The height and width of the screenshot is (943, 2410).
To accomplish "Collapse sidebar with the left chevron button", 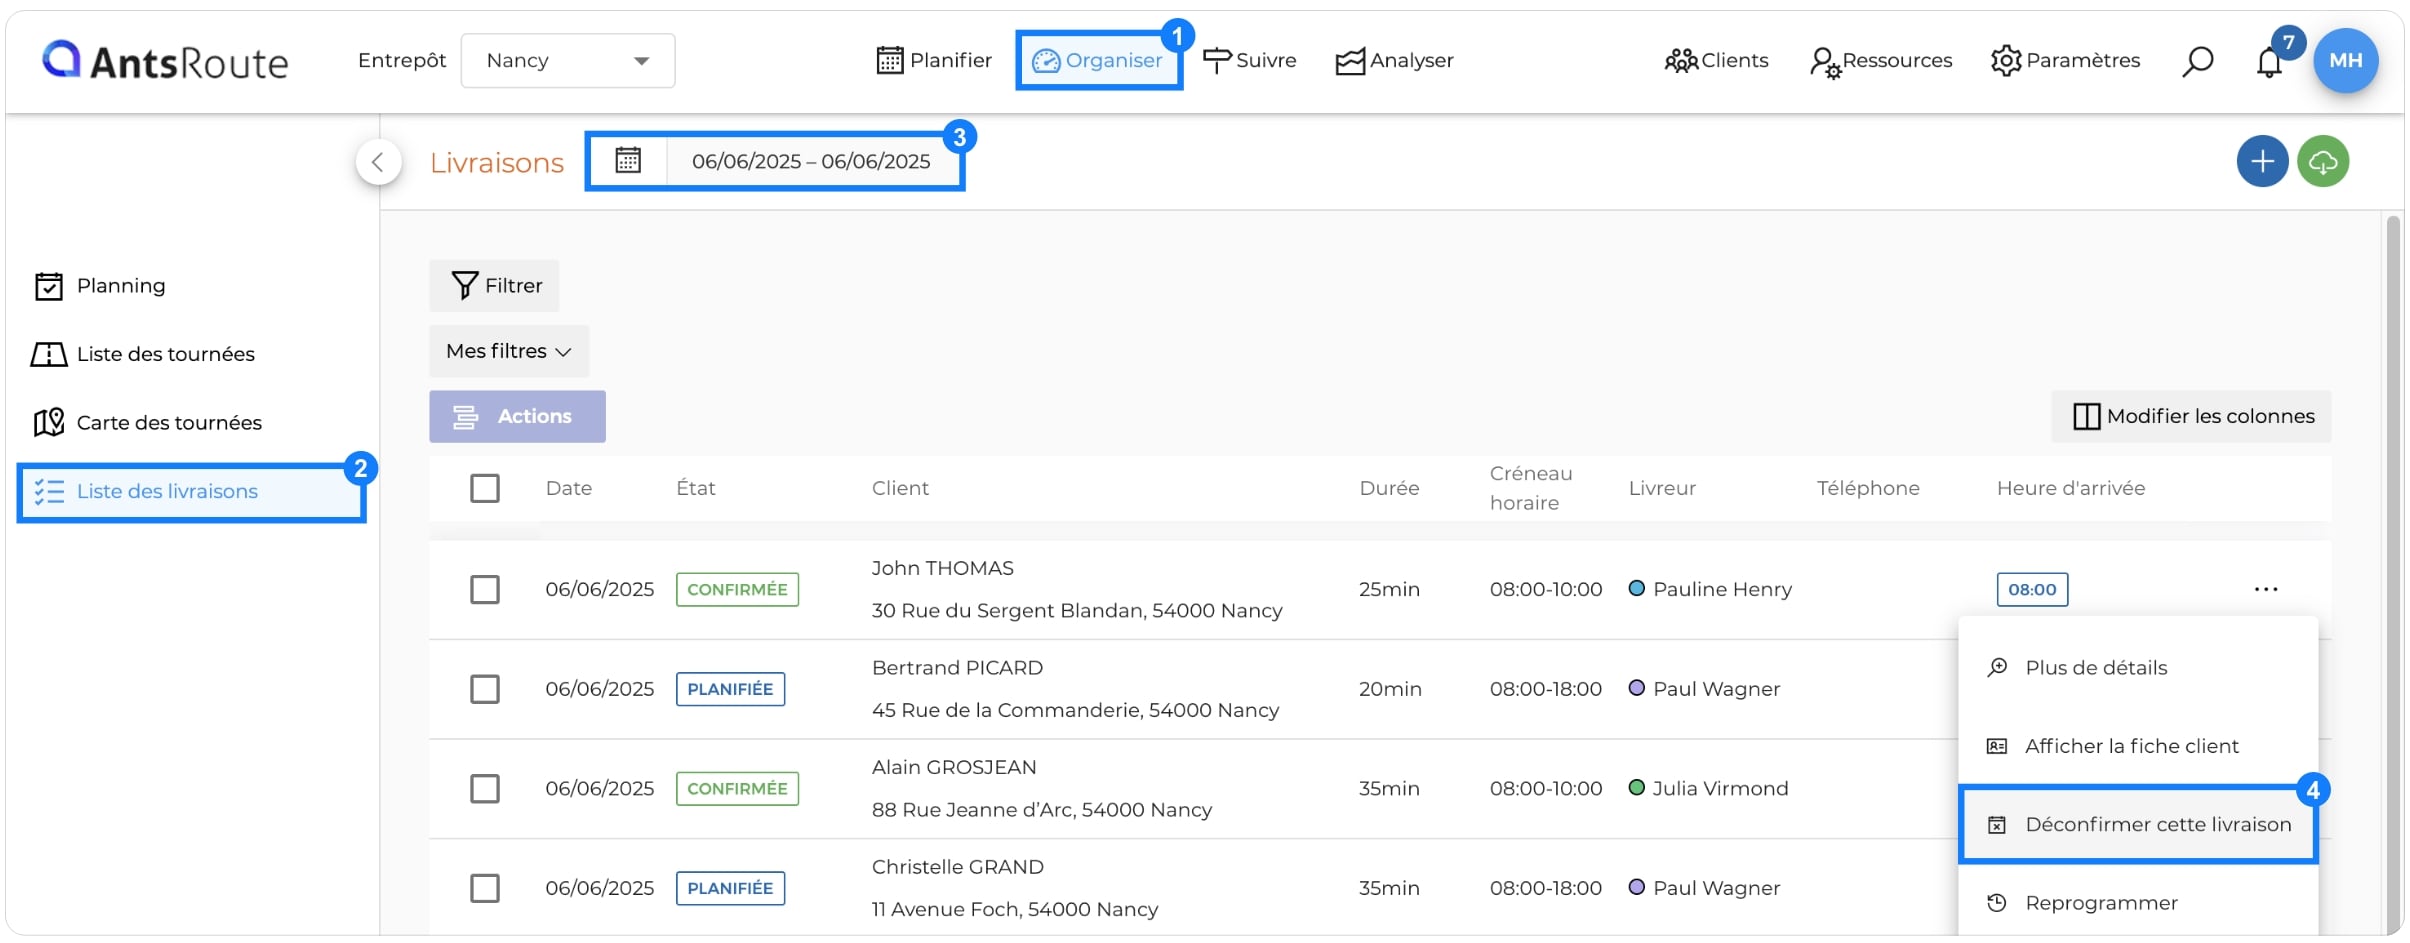I will click(x=378, y=162).
